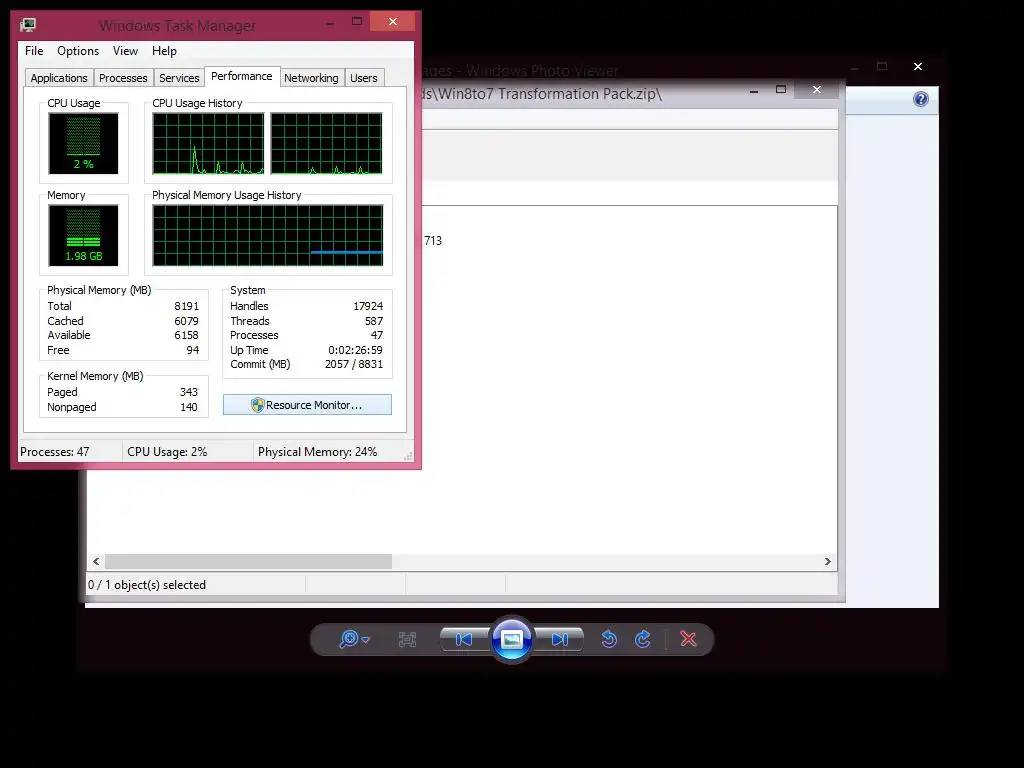This screenshot has height=768, width=1024.
Task: Go to next photo in Photo Viewer
Action: point(559,639)
